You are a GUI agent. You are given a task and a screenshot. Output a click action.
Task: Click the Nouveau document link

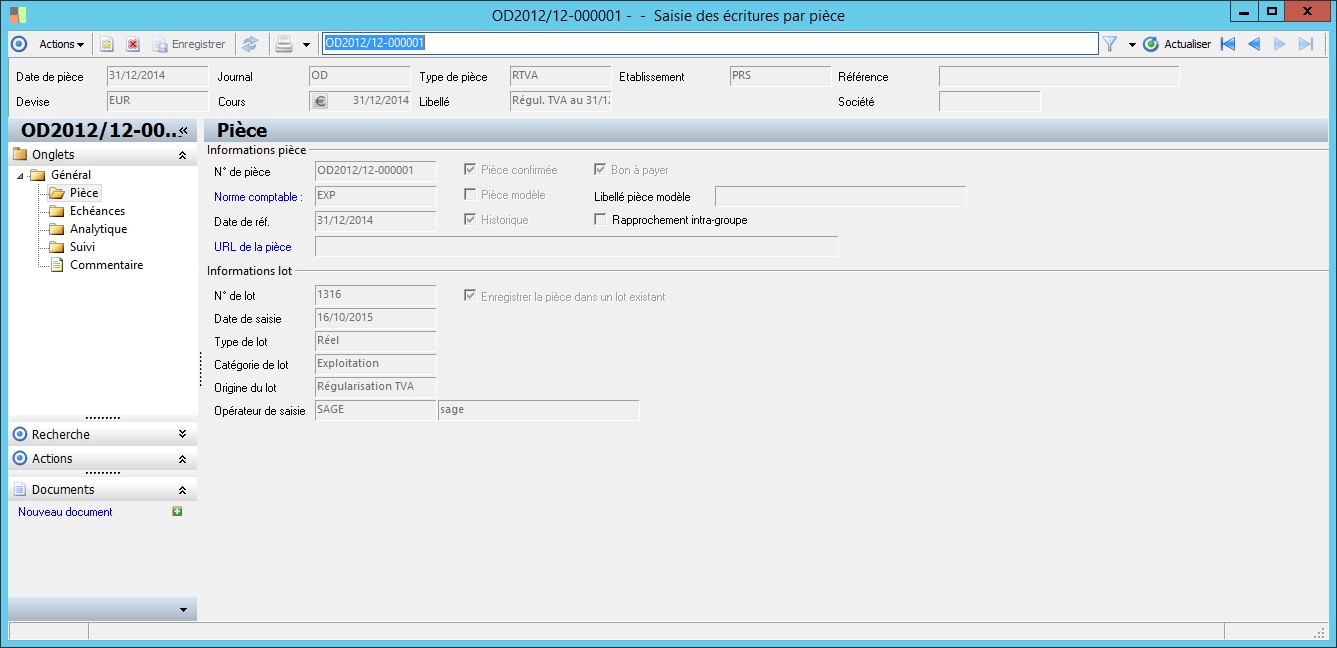(65, 512)
